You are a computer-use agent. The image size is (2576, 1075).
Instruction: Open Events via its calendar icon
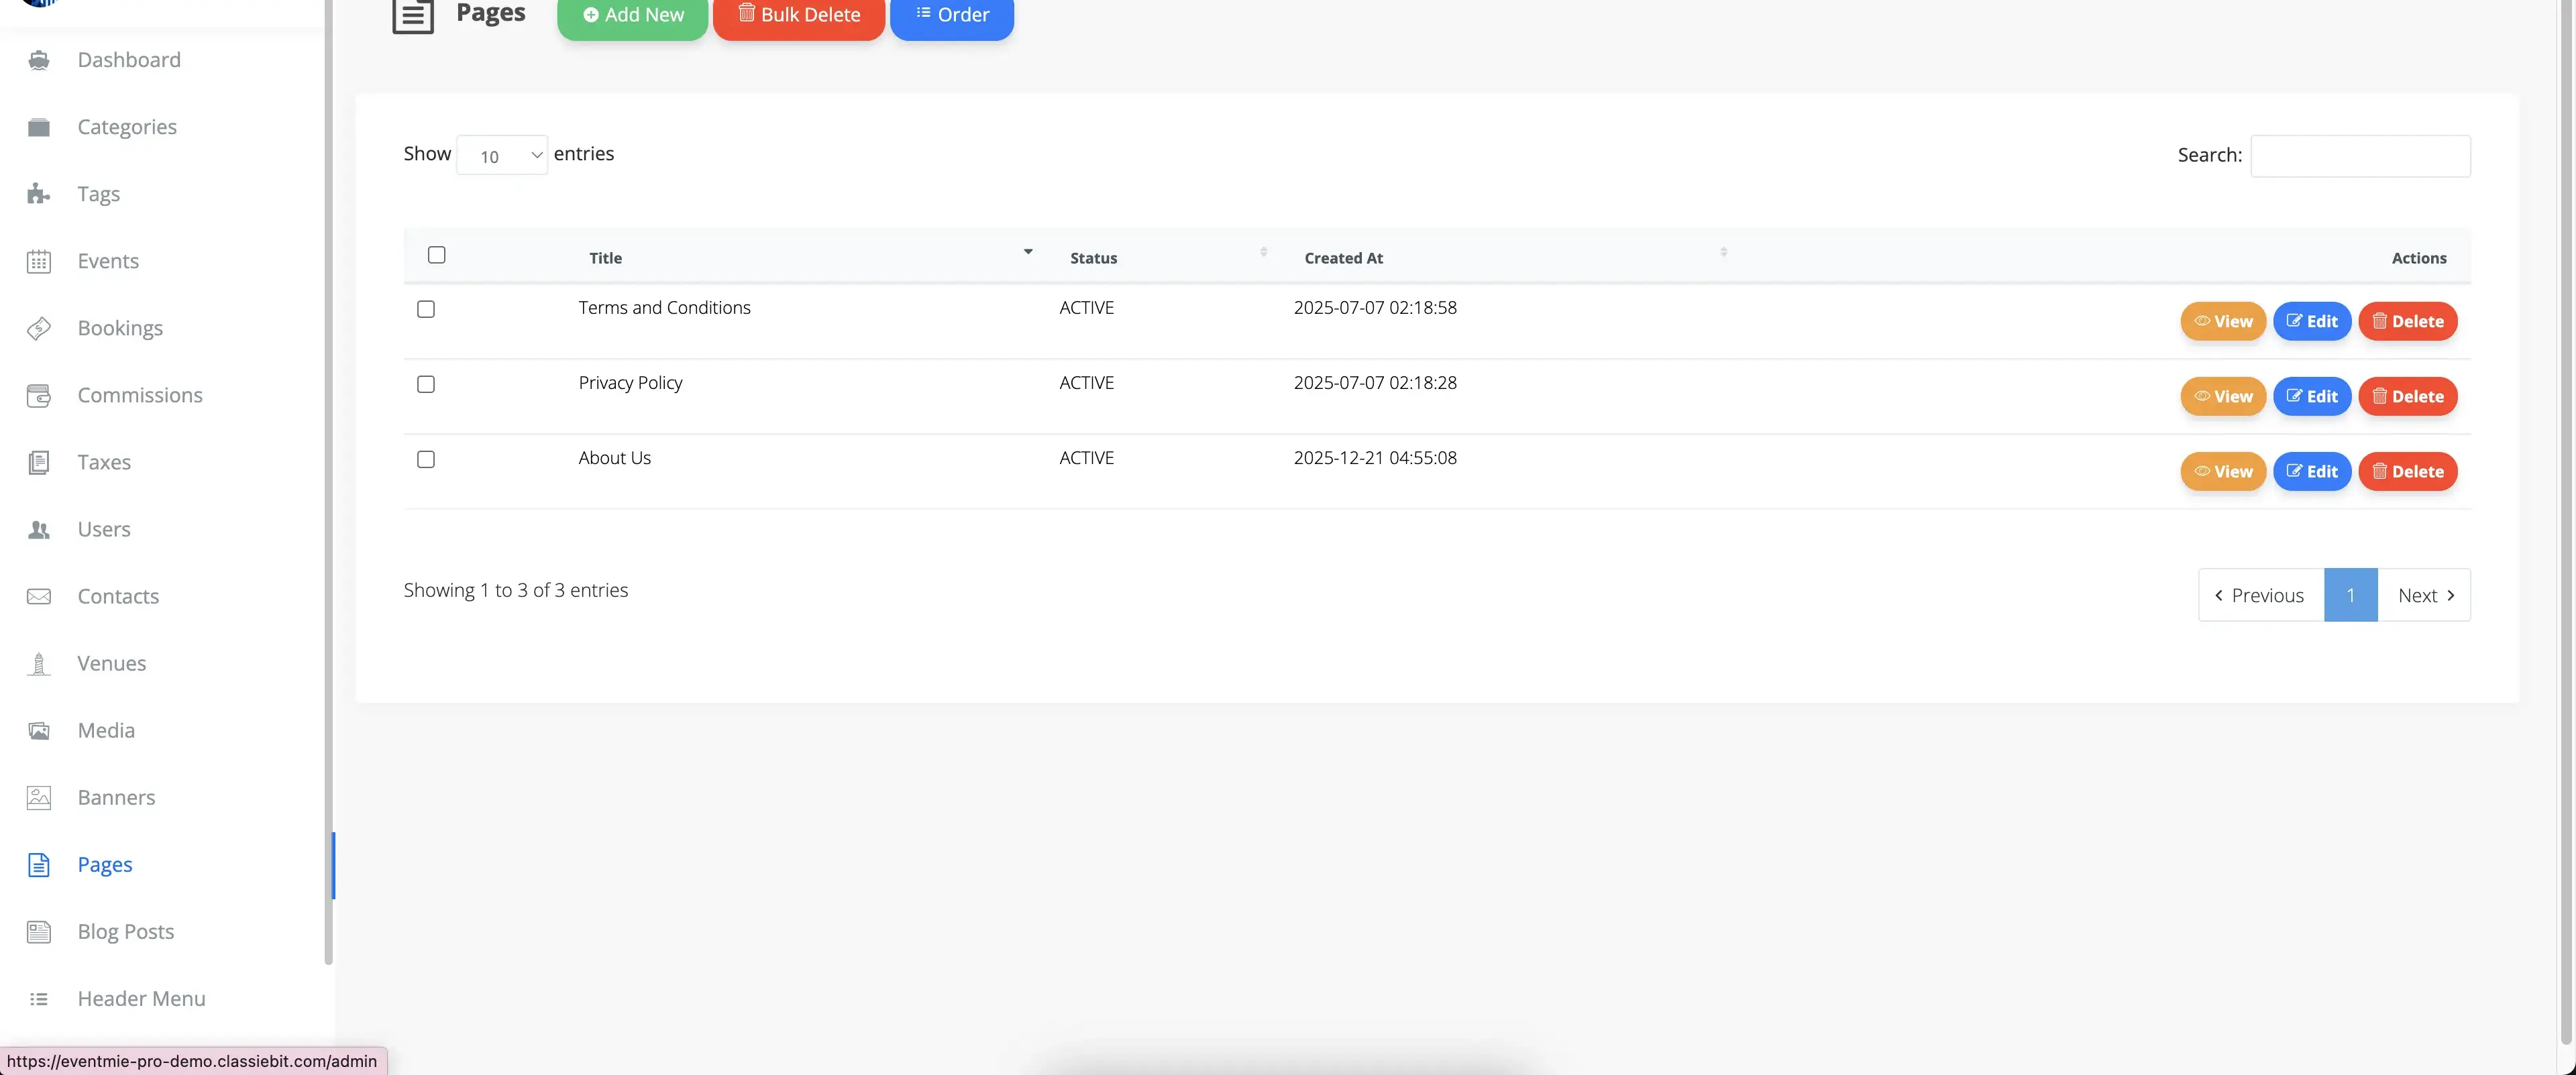point(38,261)
